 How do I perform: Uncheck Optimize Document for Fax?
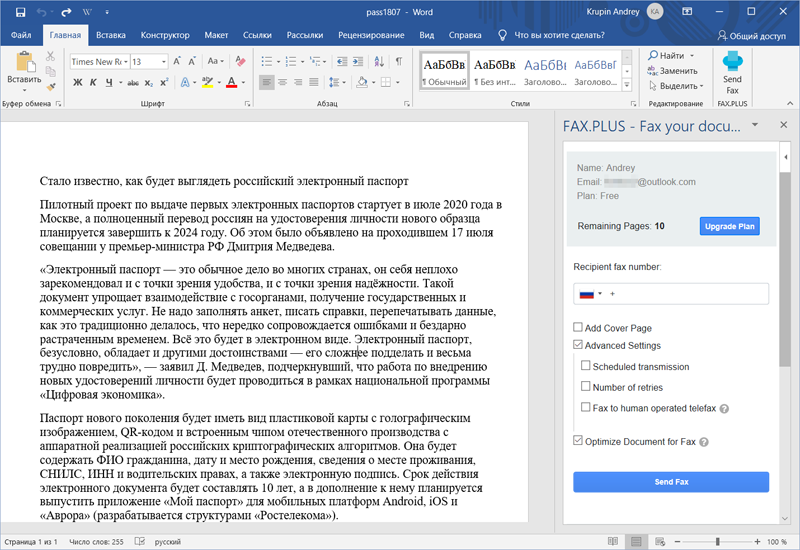pos(579,441)
